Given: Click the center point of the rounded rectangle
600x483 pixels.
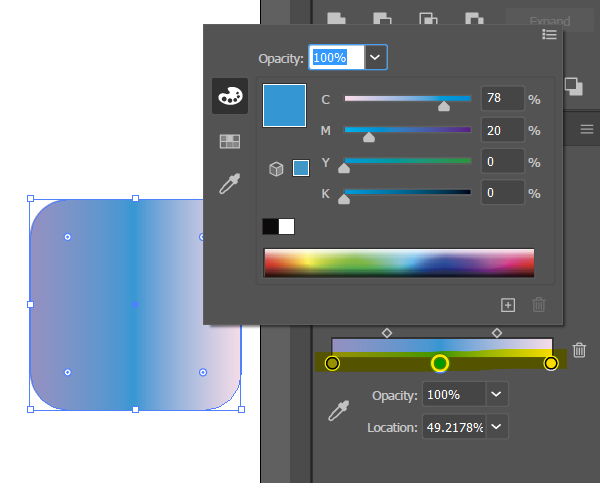Looking at the screenshot, I should (135, 305).
